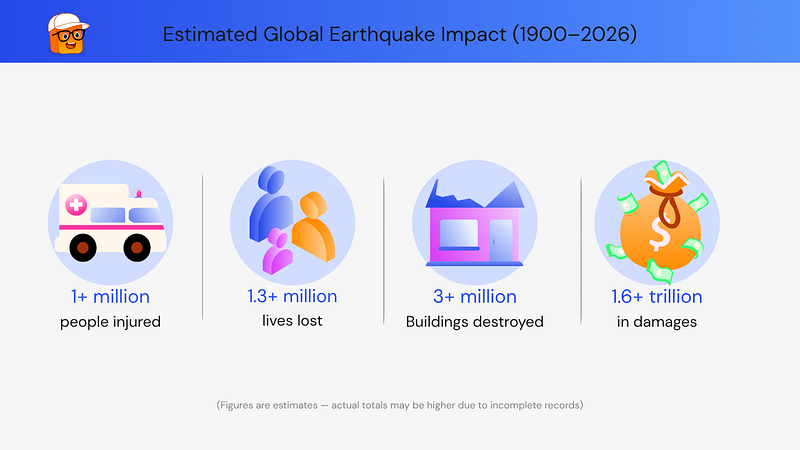
Task: Click the ambulance illustration icon
Action: pyautogui.click(x=111, y=222)
